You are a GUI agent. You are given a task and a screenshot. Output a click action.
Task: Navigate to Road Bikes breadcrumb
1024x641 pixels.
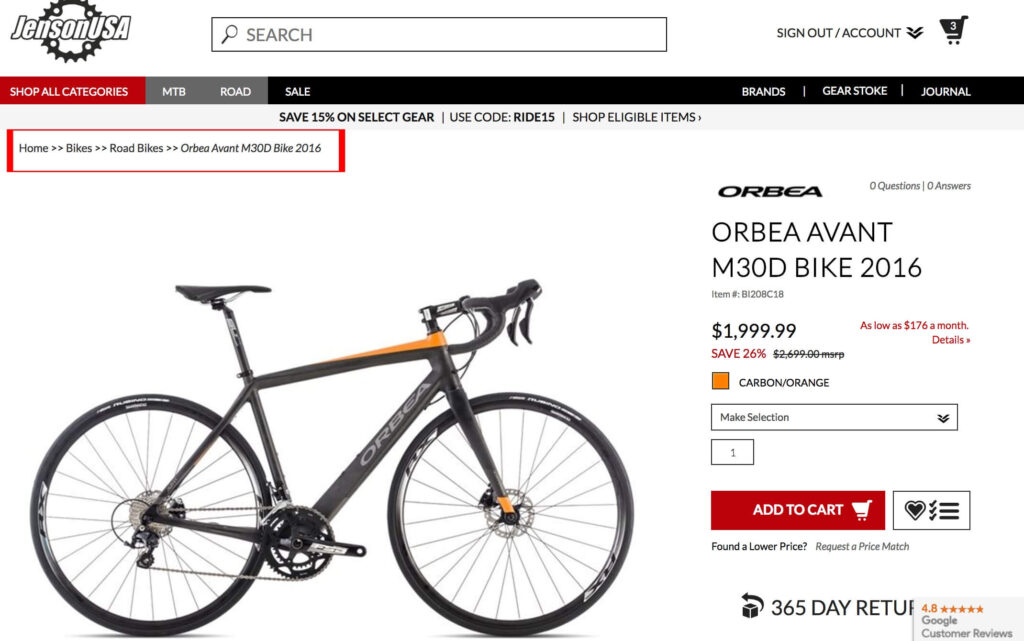point(136,148)
